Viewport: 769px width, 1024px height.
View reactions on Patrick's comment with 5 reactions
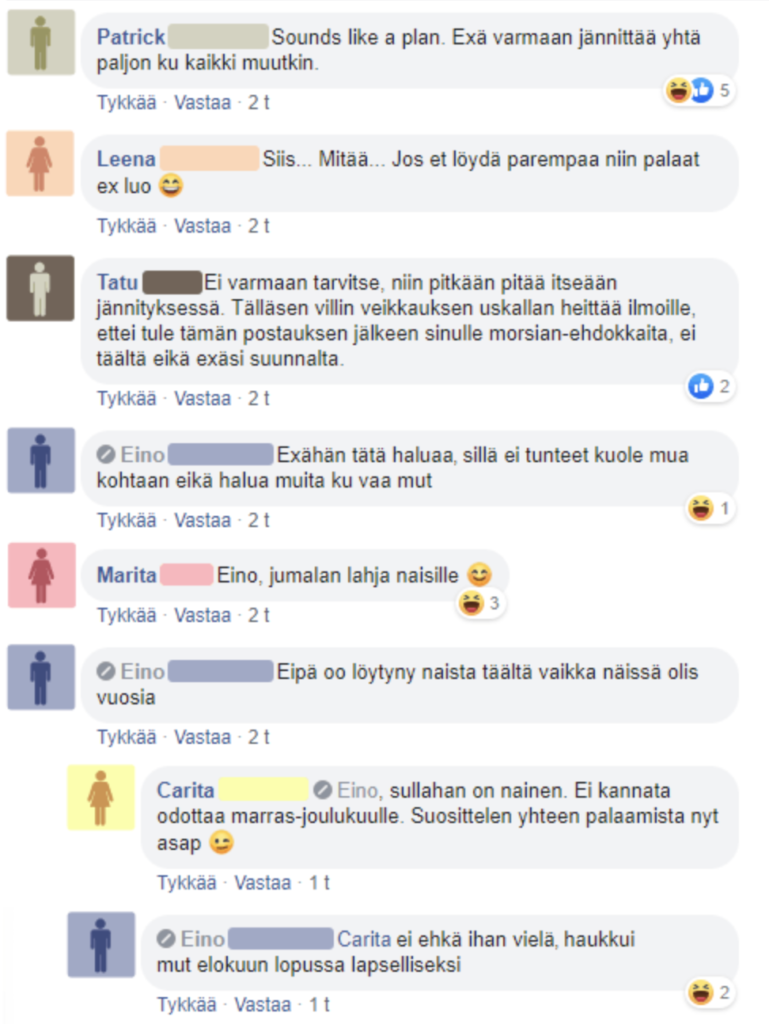click(698, 90)
